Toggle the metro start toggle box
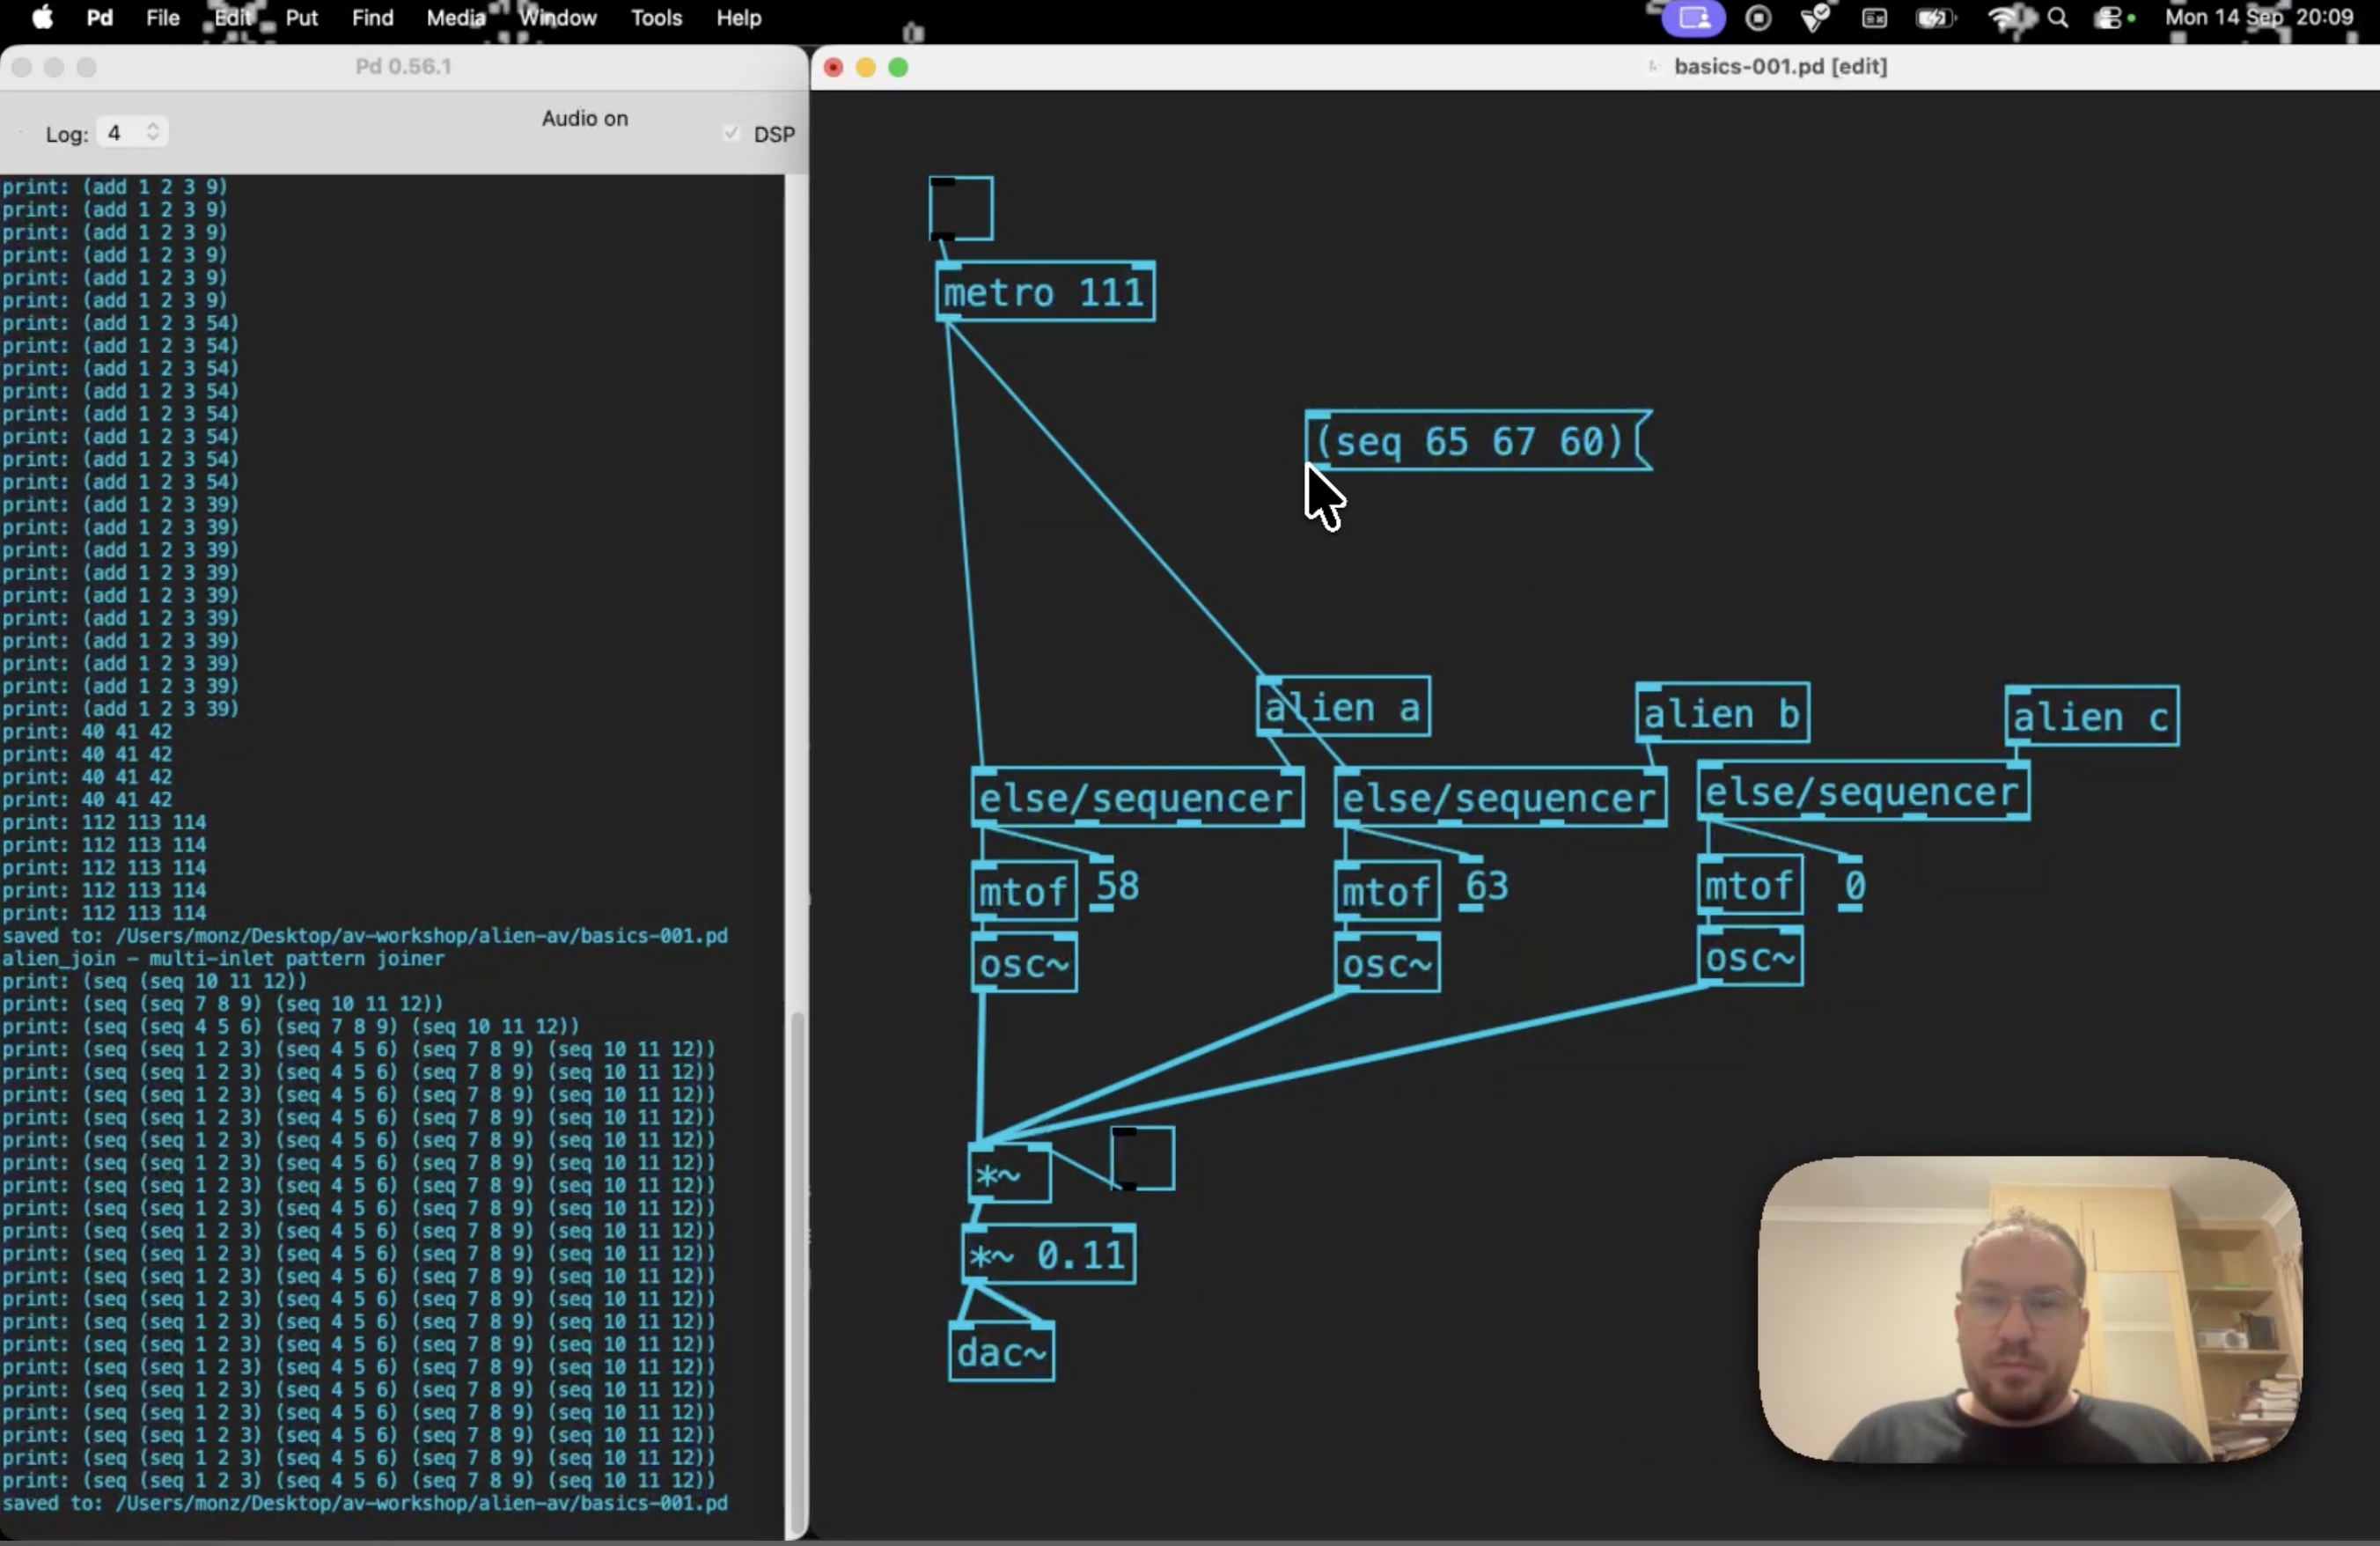Image resolution: width=2380 pixels, height=1546 pixels. point(961,208)
